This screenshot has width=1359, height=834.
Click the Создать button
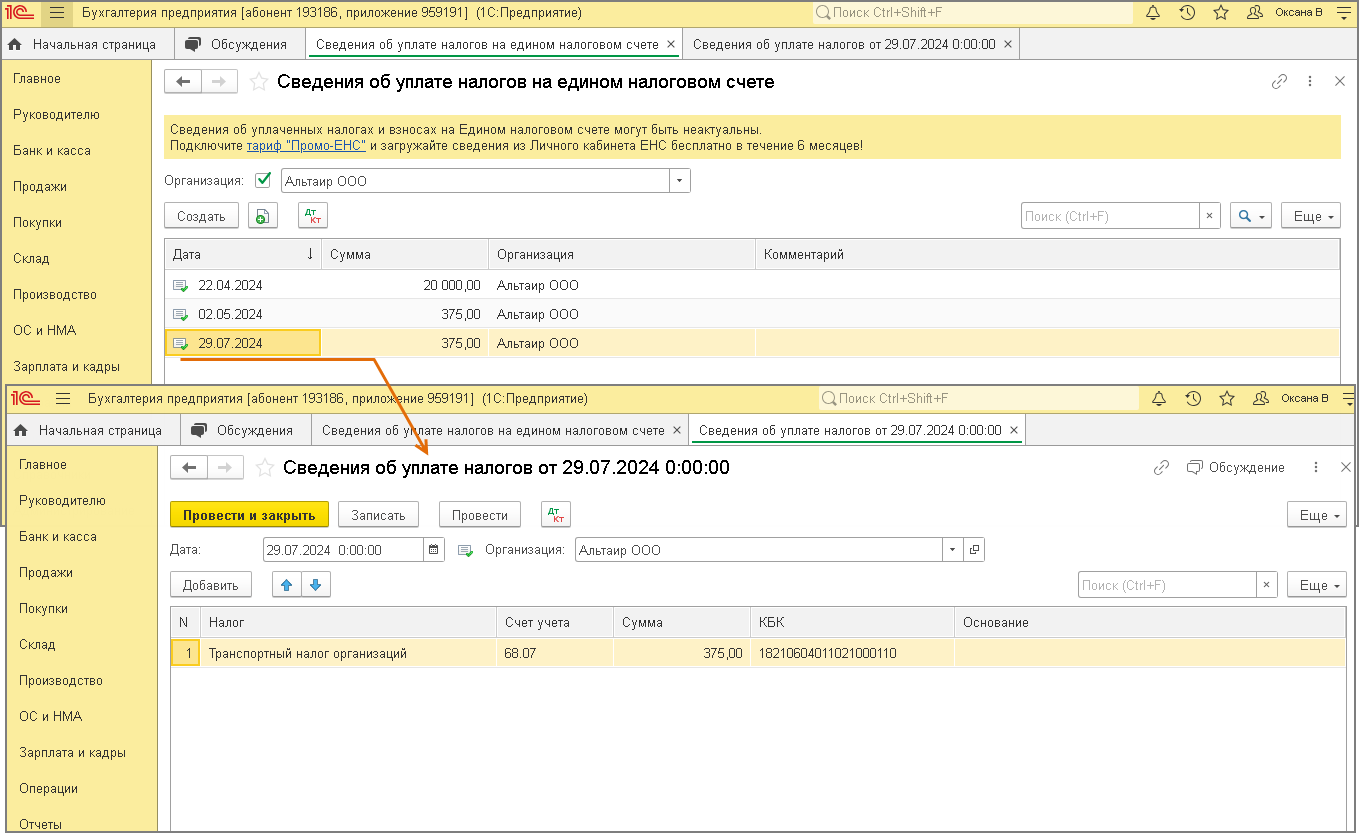[201, 216]
